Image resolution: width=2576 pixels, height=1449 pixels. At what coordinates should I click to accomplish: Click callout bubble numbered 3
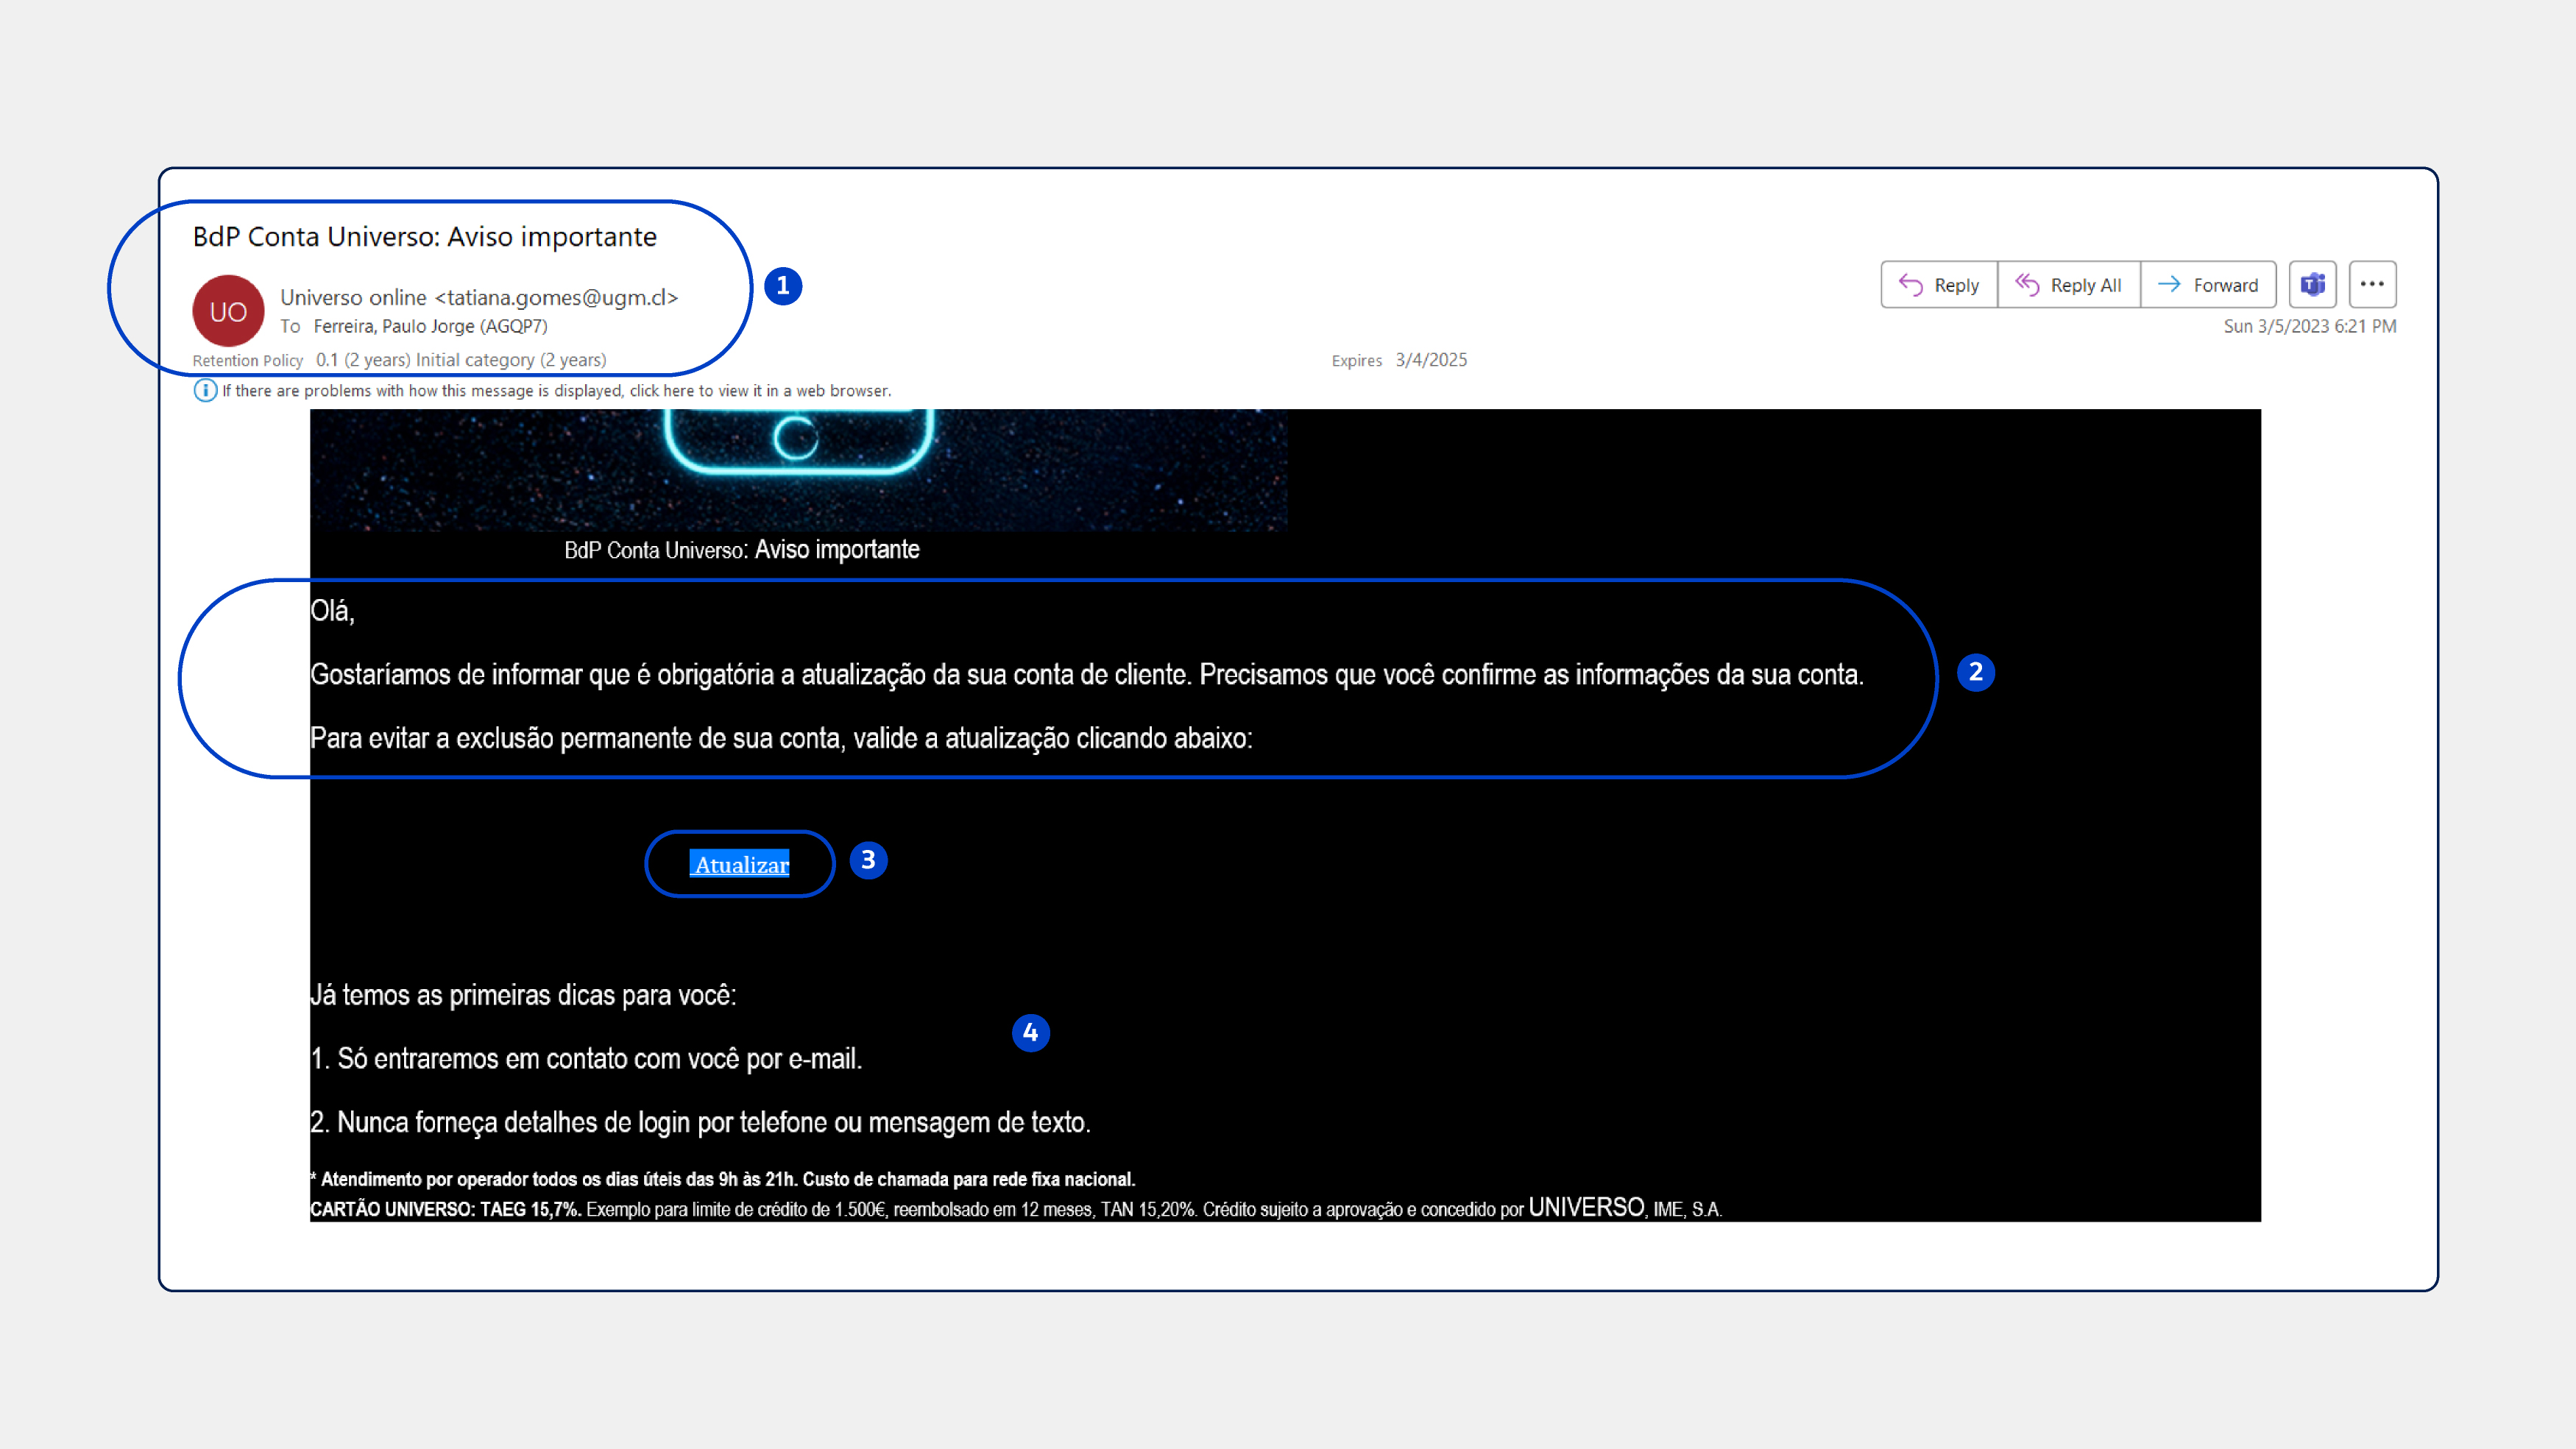(x=868, y=860)
